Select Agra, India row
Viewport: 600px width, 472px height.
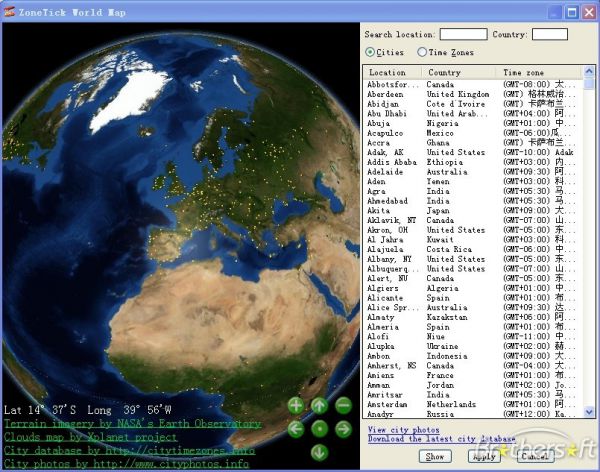(473, 191)
